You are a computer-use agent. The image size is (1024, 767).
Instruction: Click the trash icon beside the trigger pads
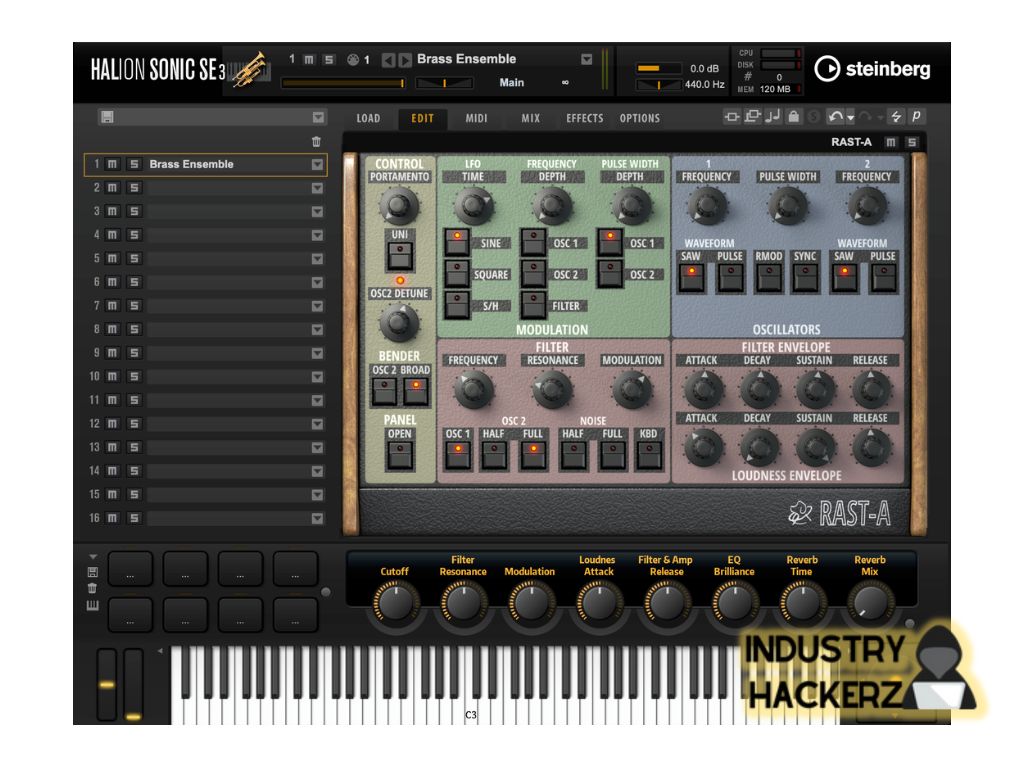92,588
